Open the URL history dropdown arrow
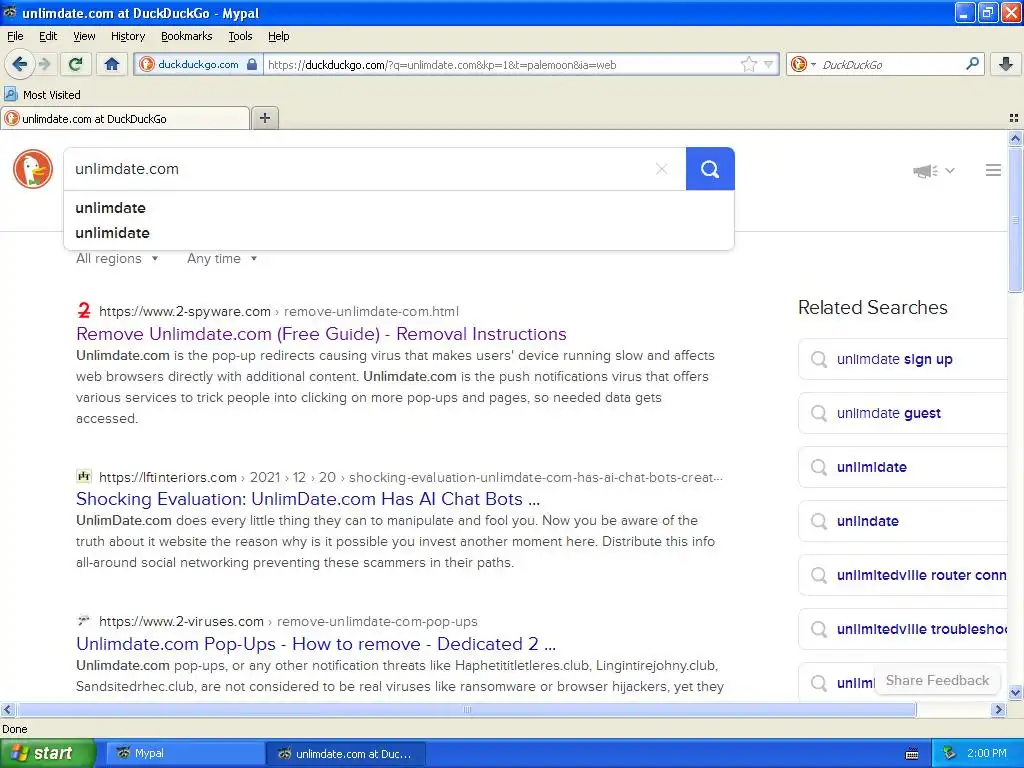The image size is (1024, 768). pos(769,64)
